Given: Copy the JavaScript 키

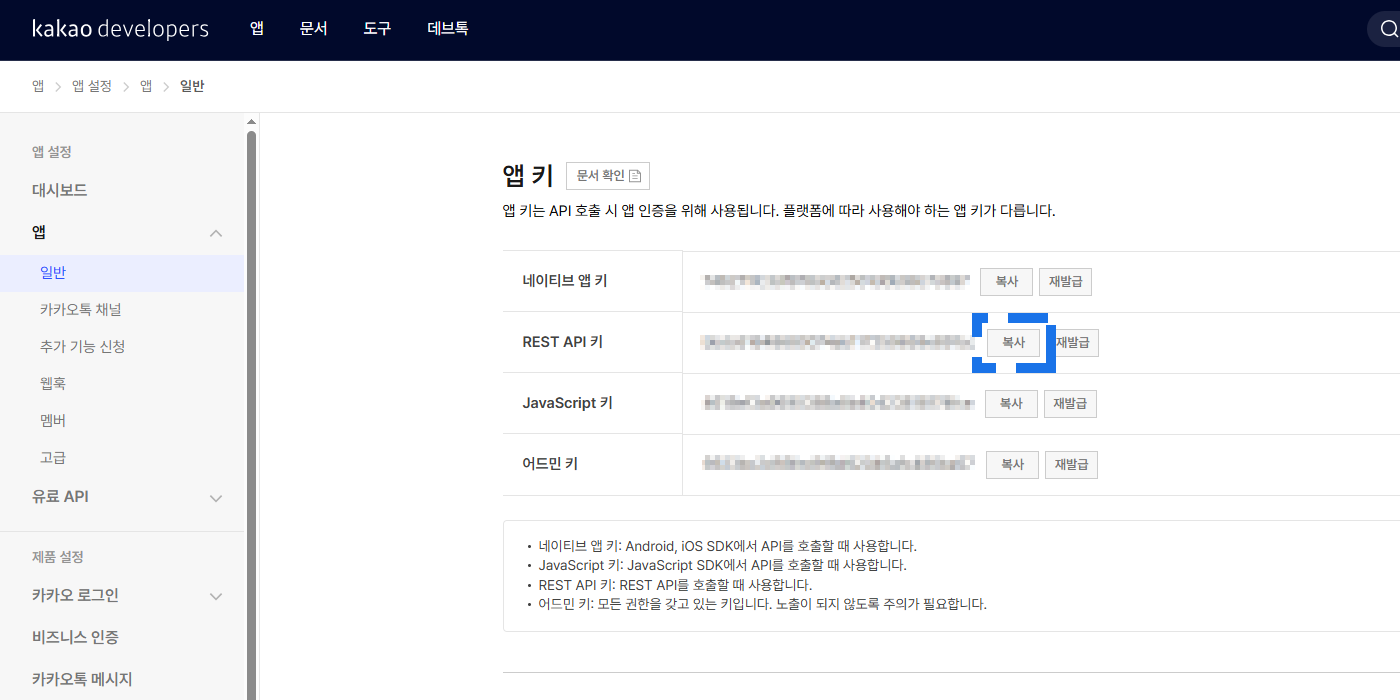Looking at the screenshot, I should click(1011, 404).
